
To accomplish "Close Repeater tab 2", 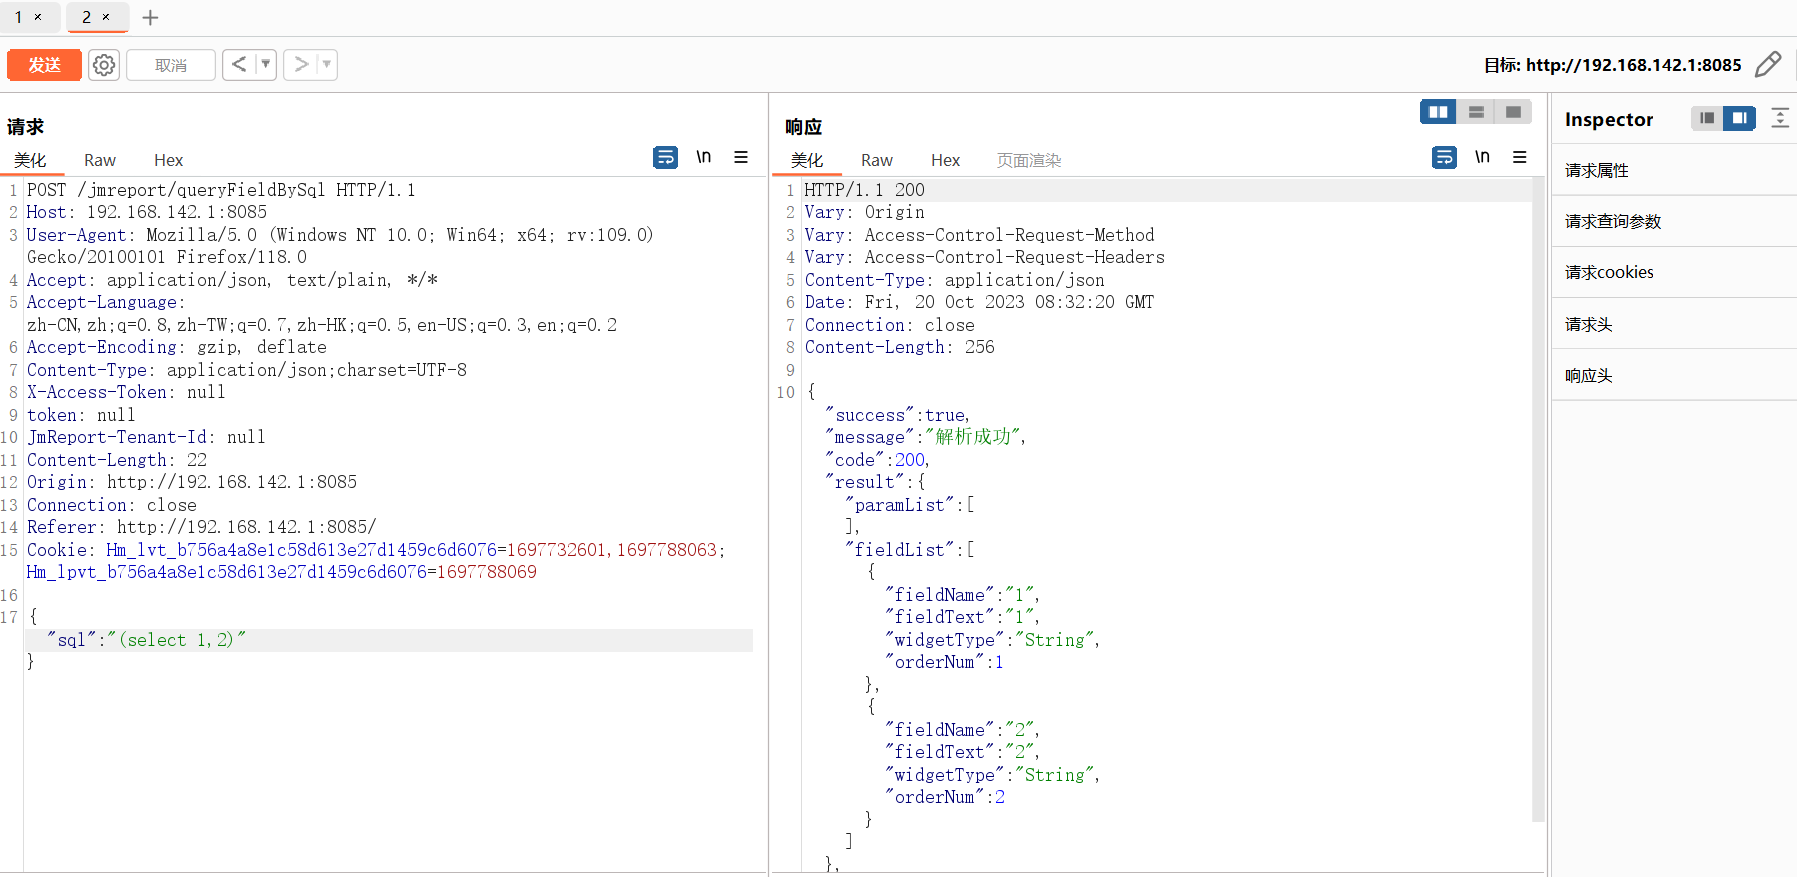I will pyautogui.click(x=106, y=17).
